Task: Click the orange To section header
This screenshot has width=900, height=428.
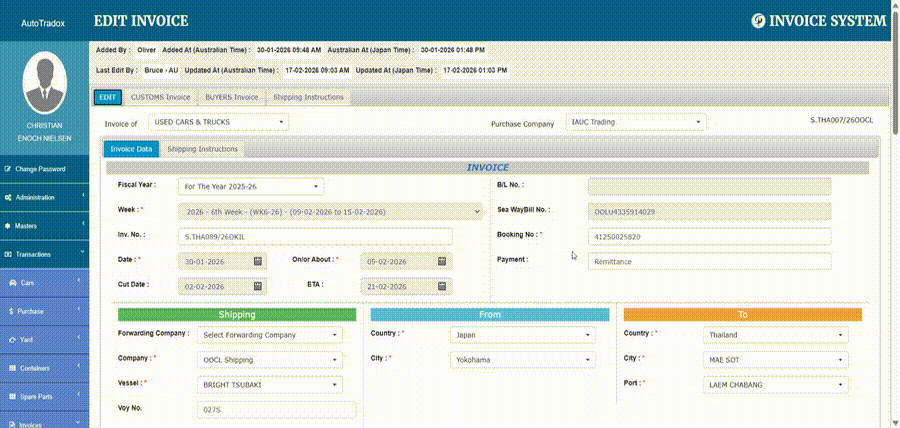Action: [x=743, y=314]
